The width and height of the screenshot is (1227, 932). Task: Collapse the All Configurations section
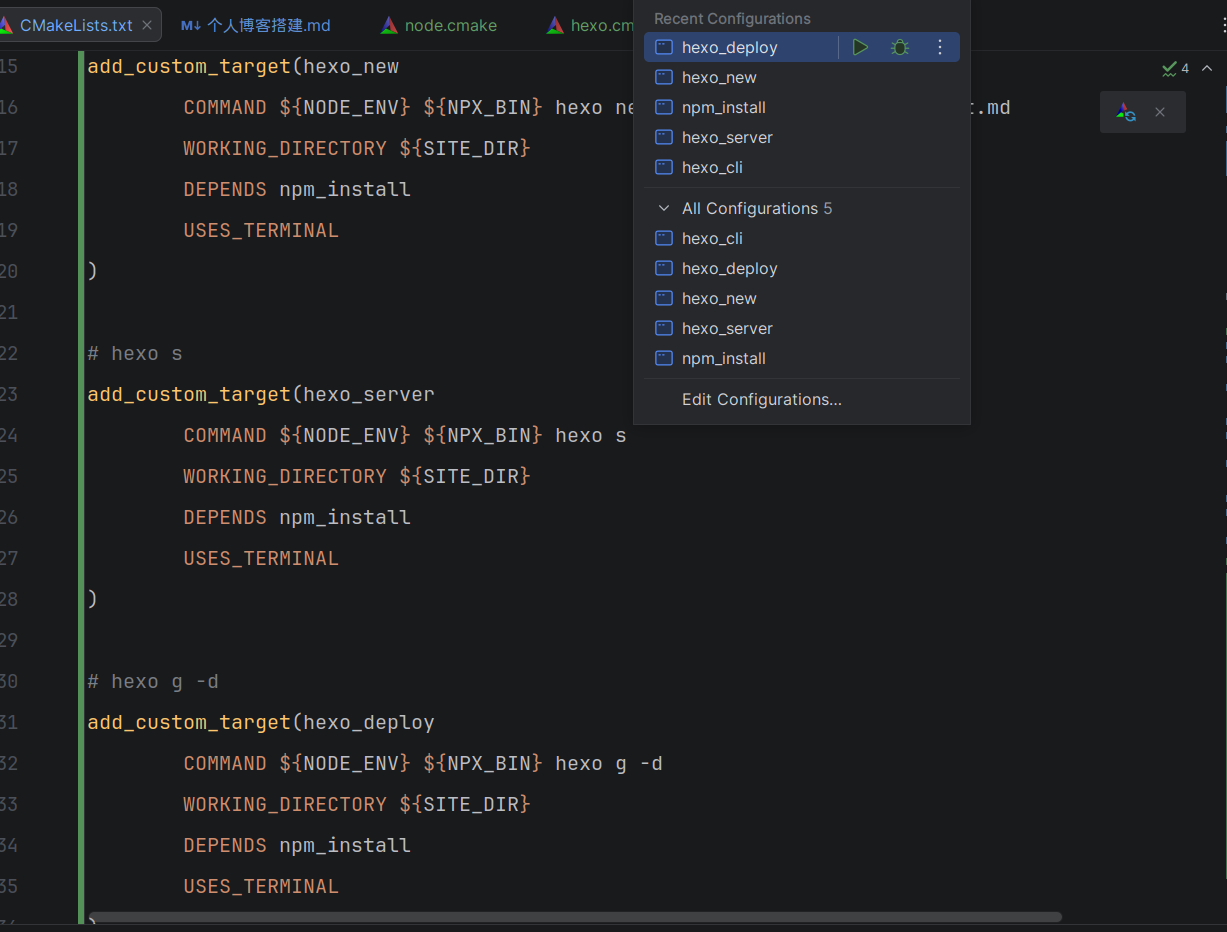pos(664,208)
